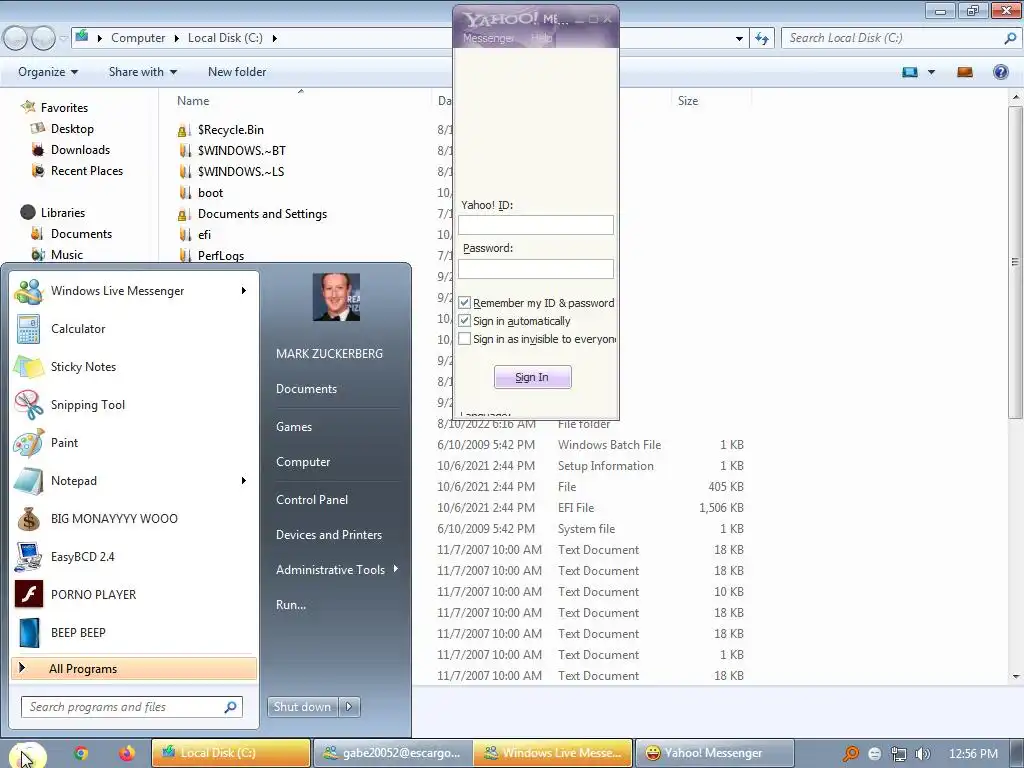This screenshot has width=1024, height=768.
Task: Open the volume speaker tray icon
Action: click(x=922, y=754)
